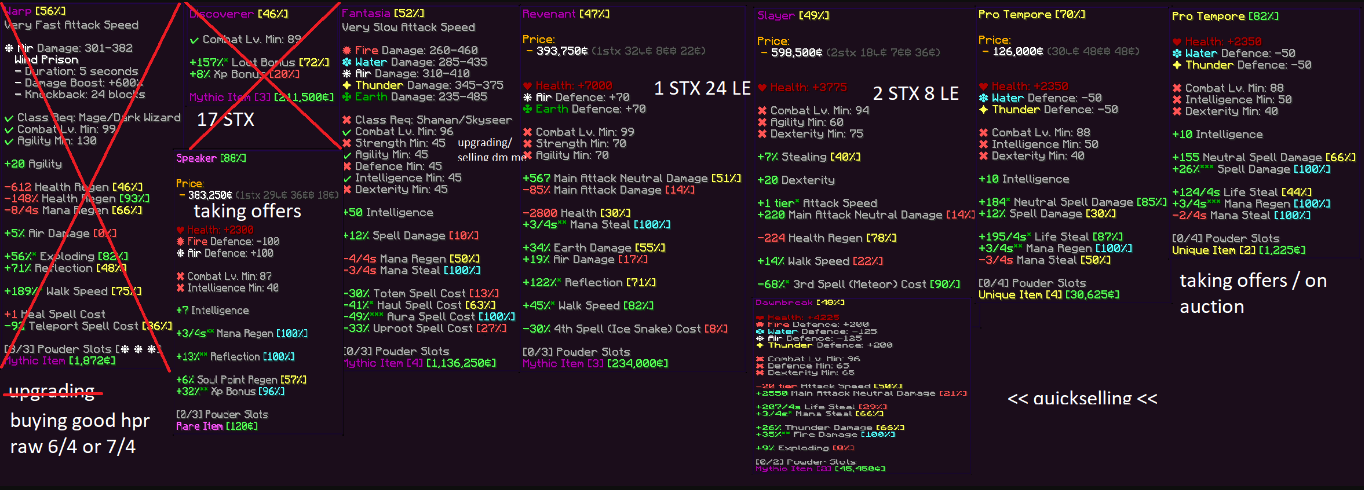
Task: Click the Thunder Damage icon on Fantasia
Action: coord(346,85)
